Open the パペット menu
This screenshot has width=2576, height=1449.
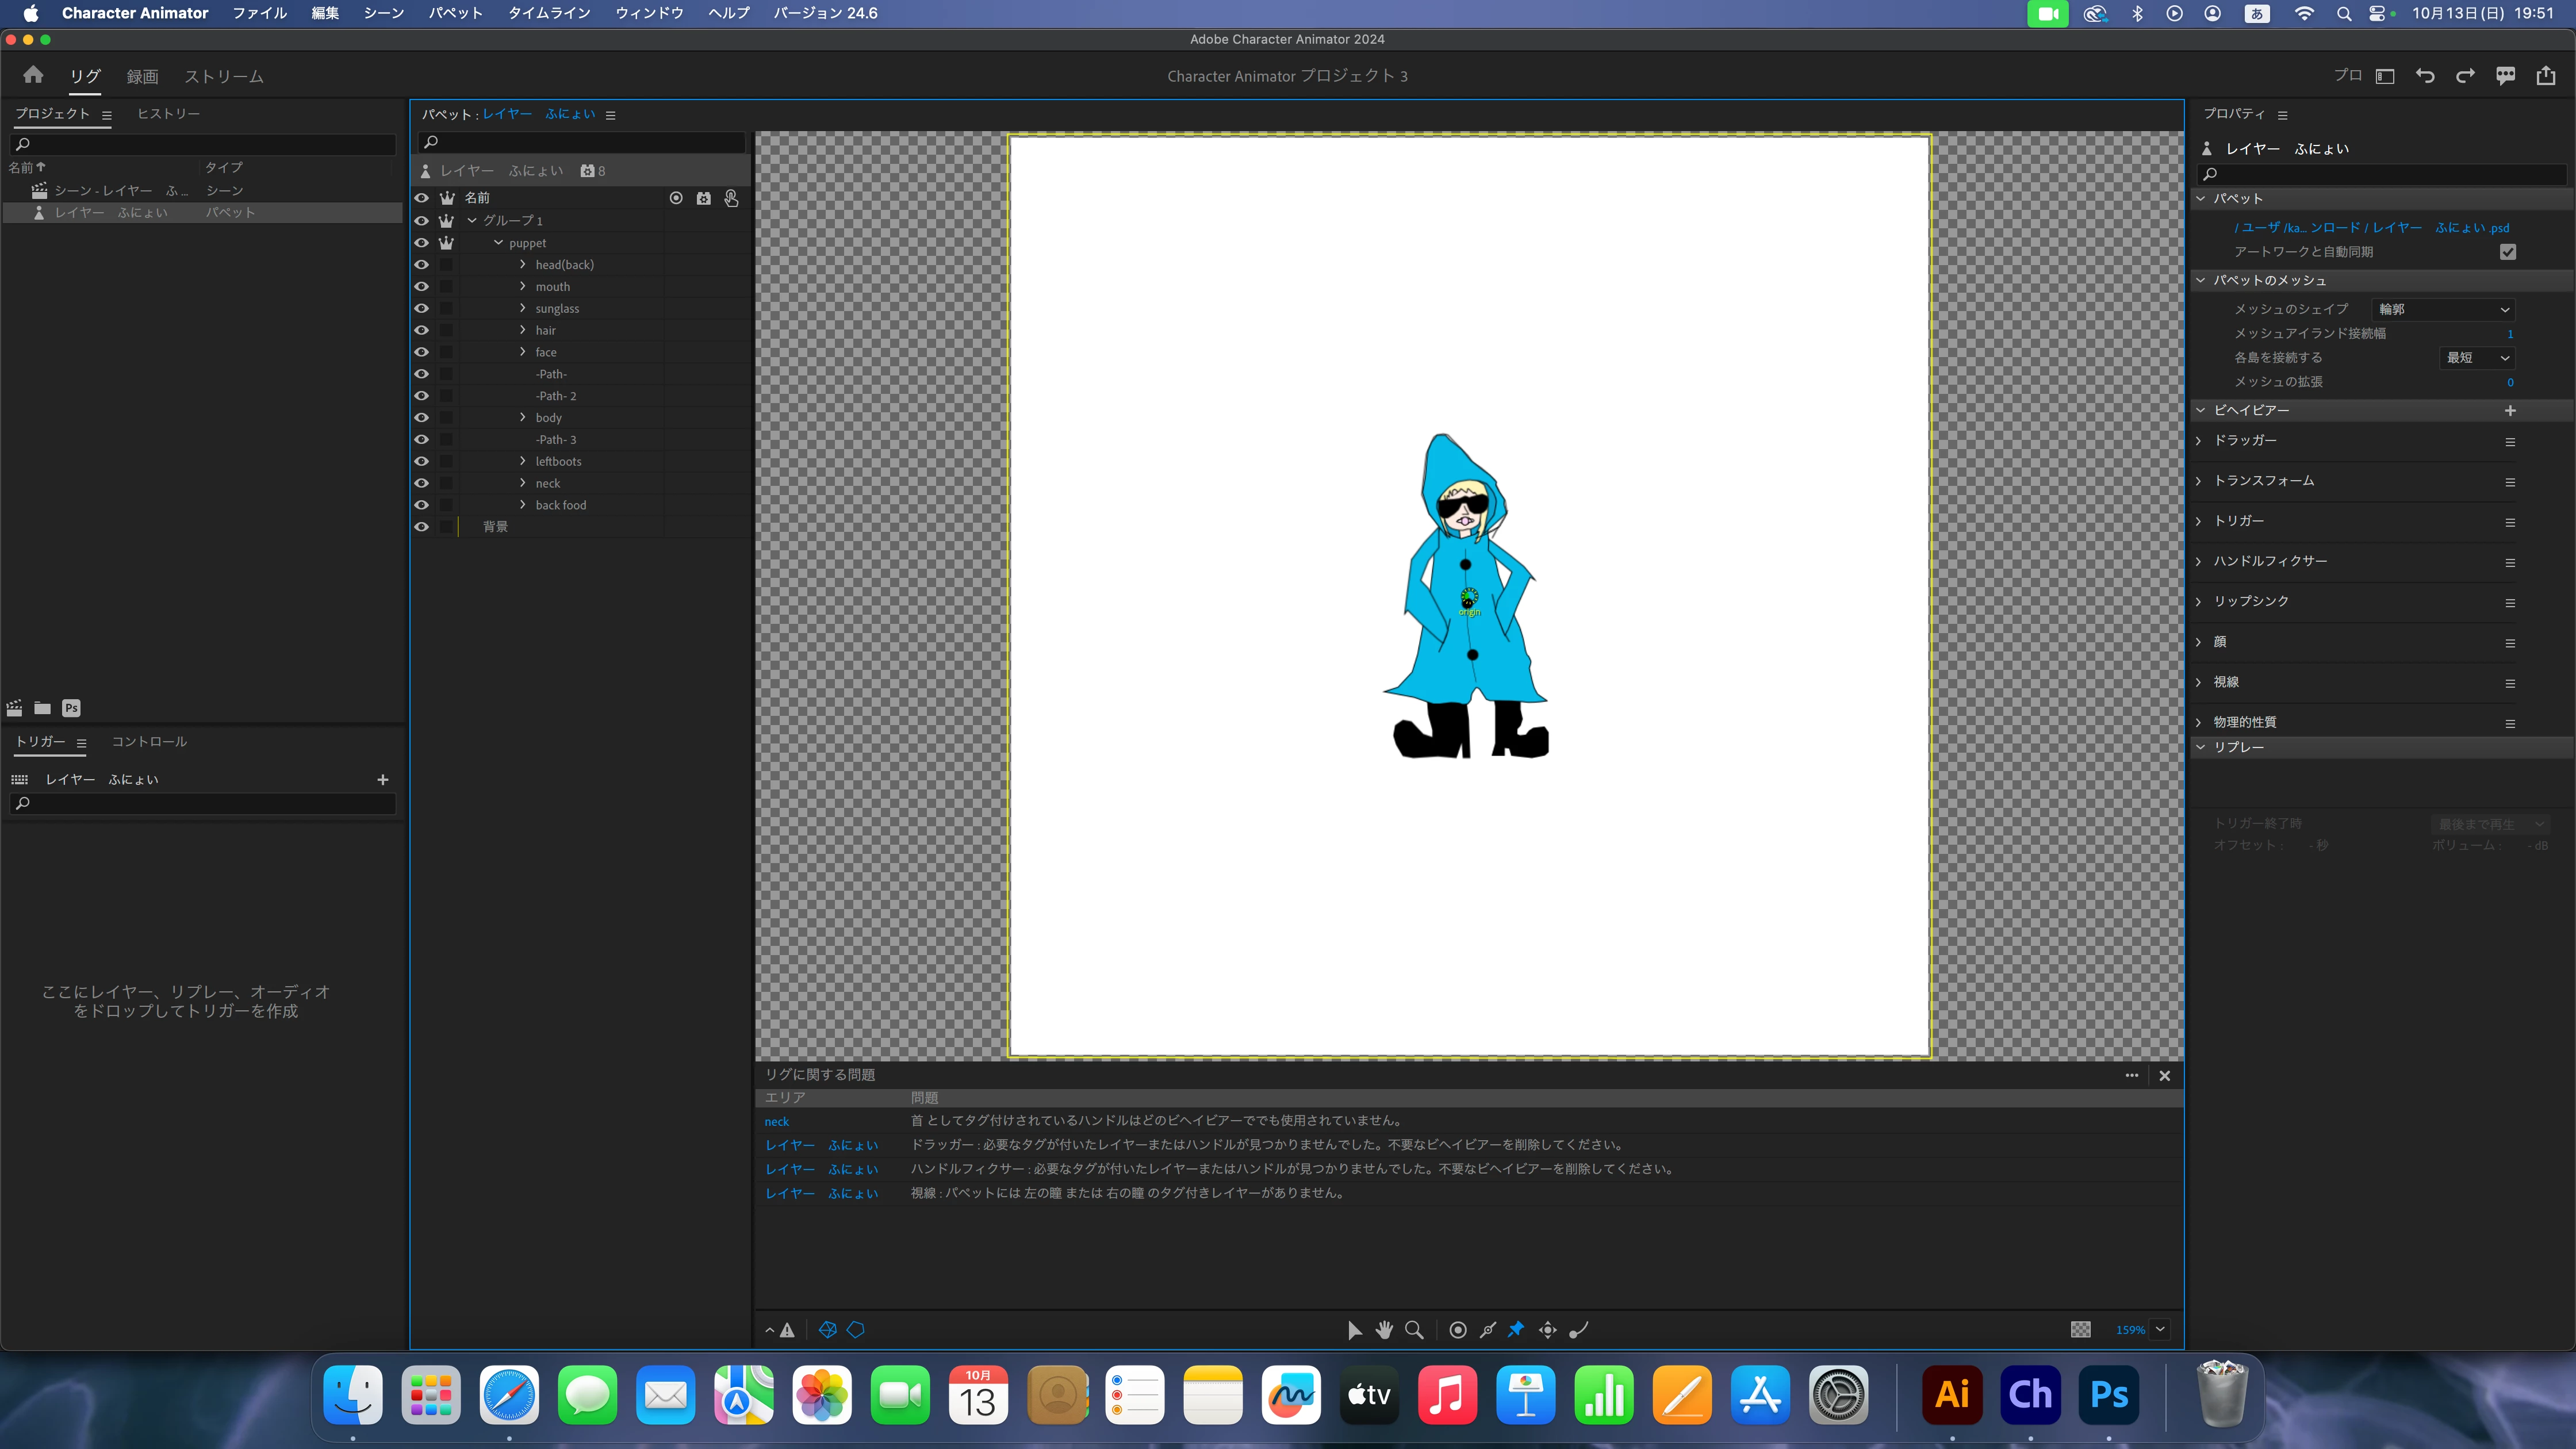point(455,13)
